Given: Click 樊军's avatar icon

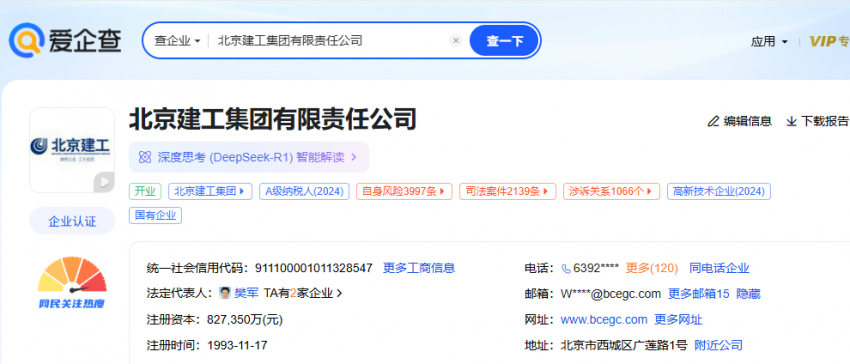Looking at the screenshot, I should pos(225,293).
